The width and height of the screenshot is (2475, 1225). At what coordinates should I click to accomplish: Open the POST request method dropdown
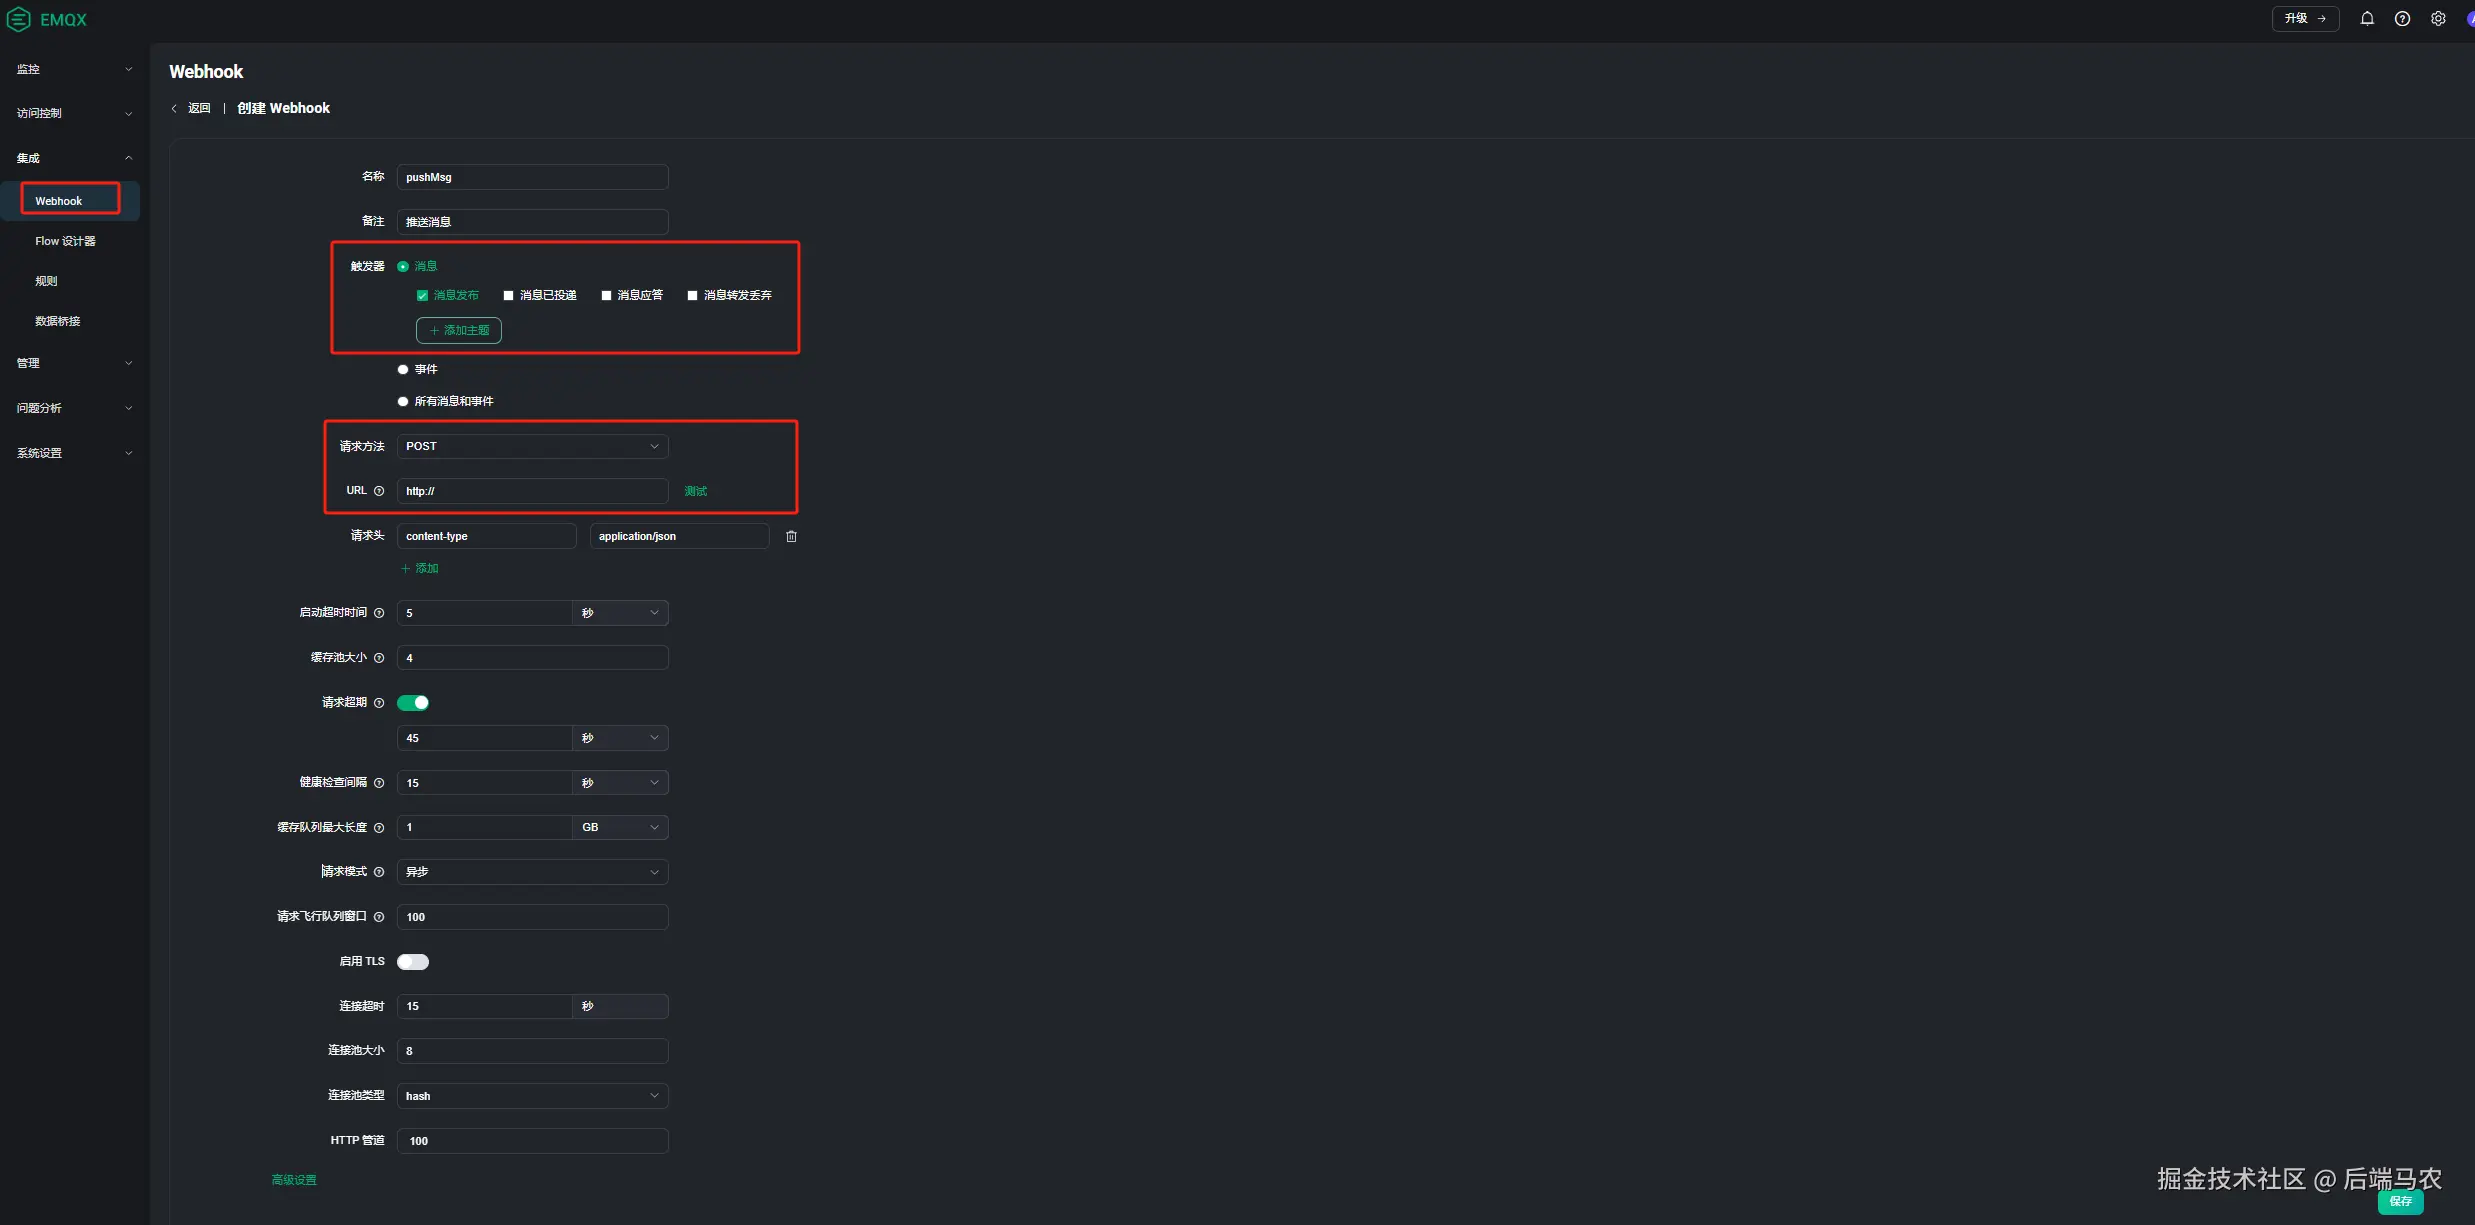[x=532, y=446]
